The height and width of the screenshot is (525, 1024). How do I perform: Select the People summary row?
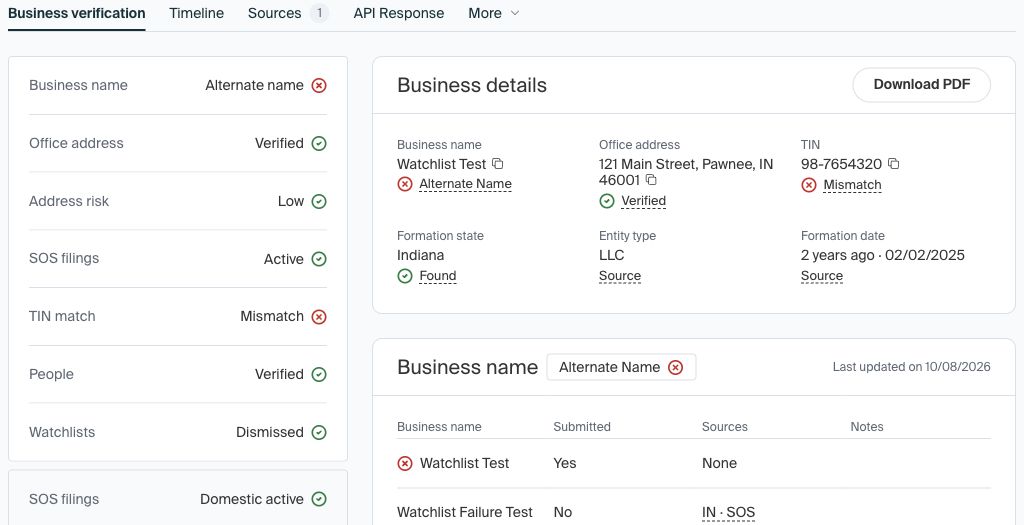pos(178,374)
